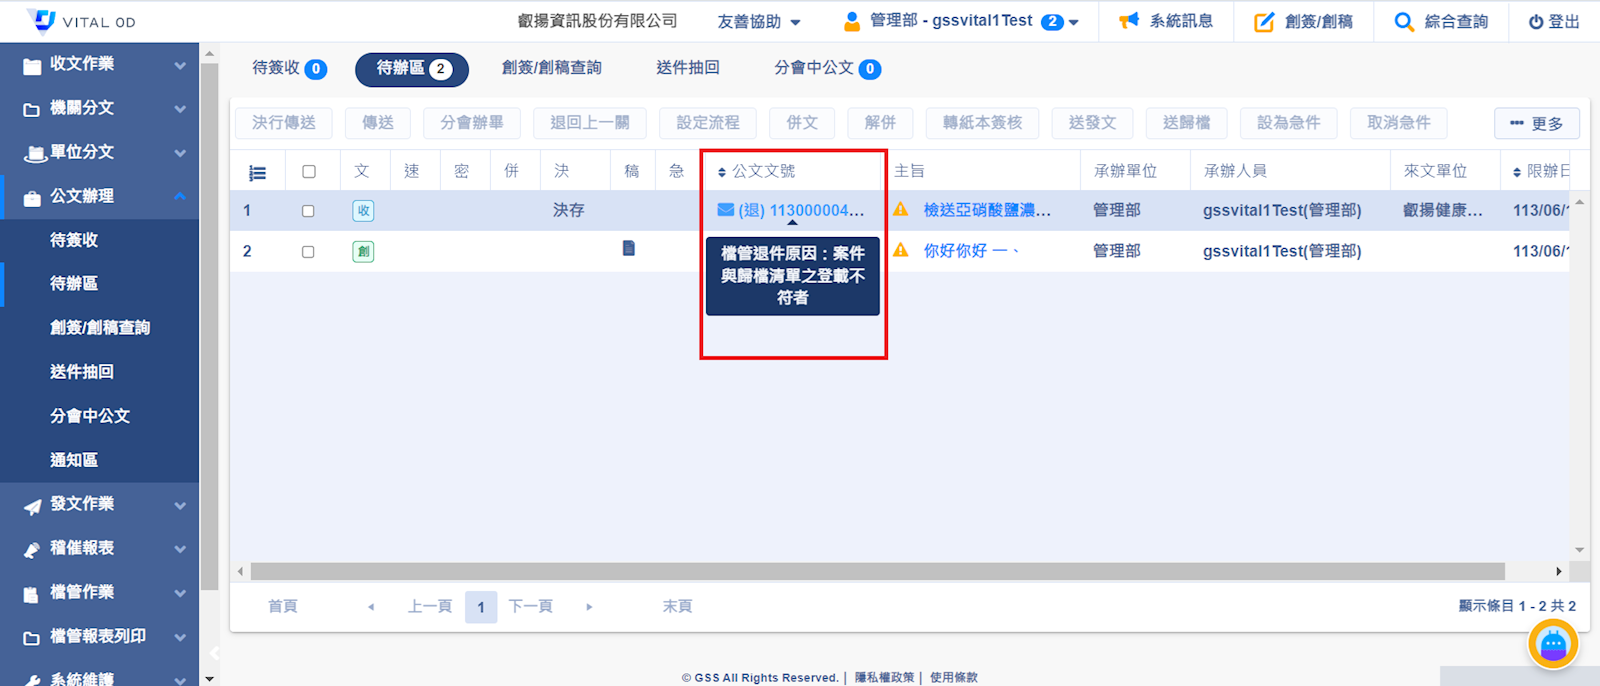The height and width of the screenshot is (686, 1600).
Task: Click the chatbot assistant icon
Action: pyautogui.click(x=1552, y=645)
